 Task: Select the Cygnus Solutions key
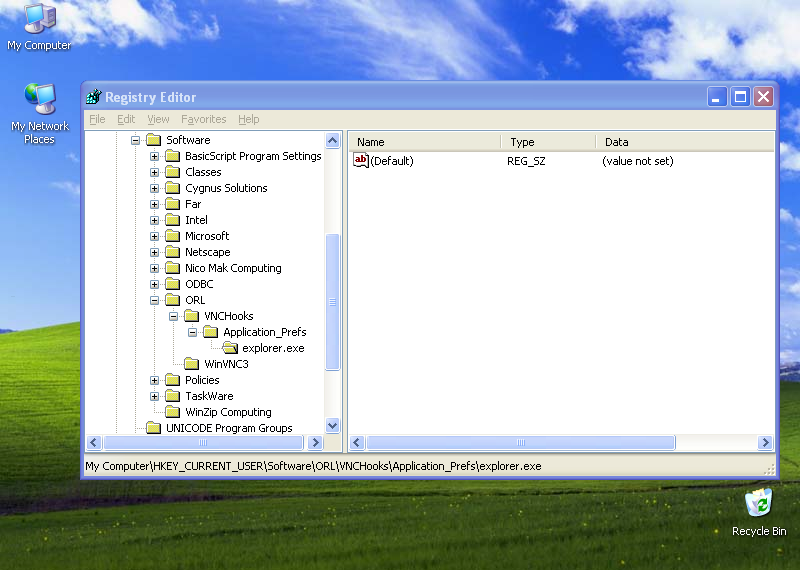pos(226,188)
